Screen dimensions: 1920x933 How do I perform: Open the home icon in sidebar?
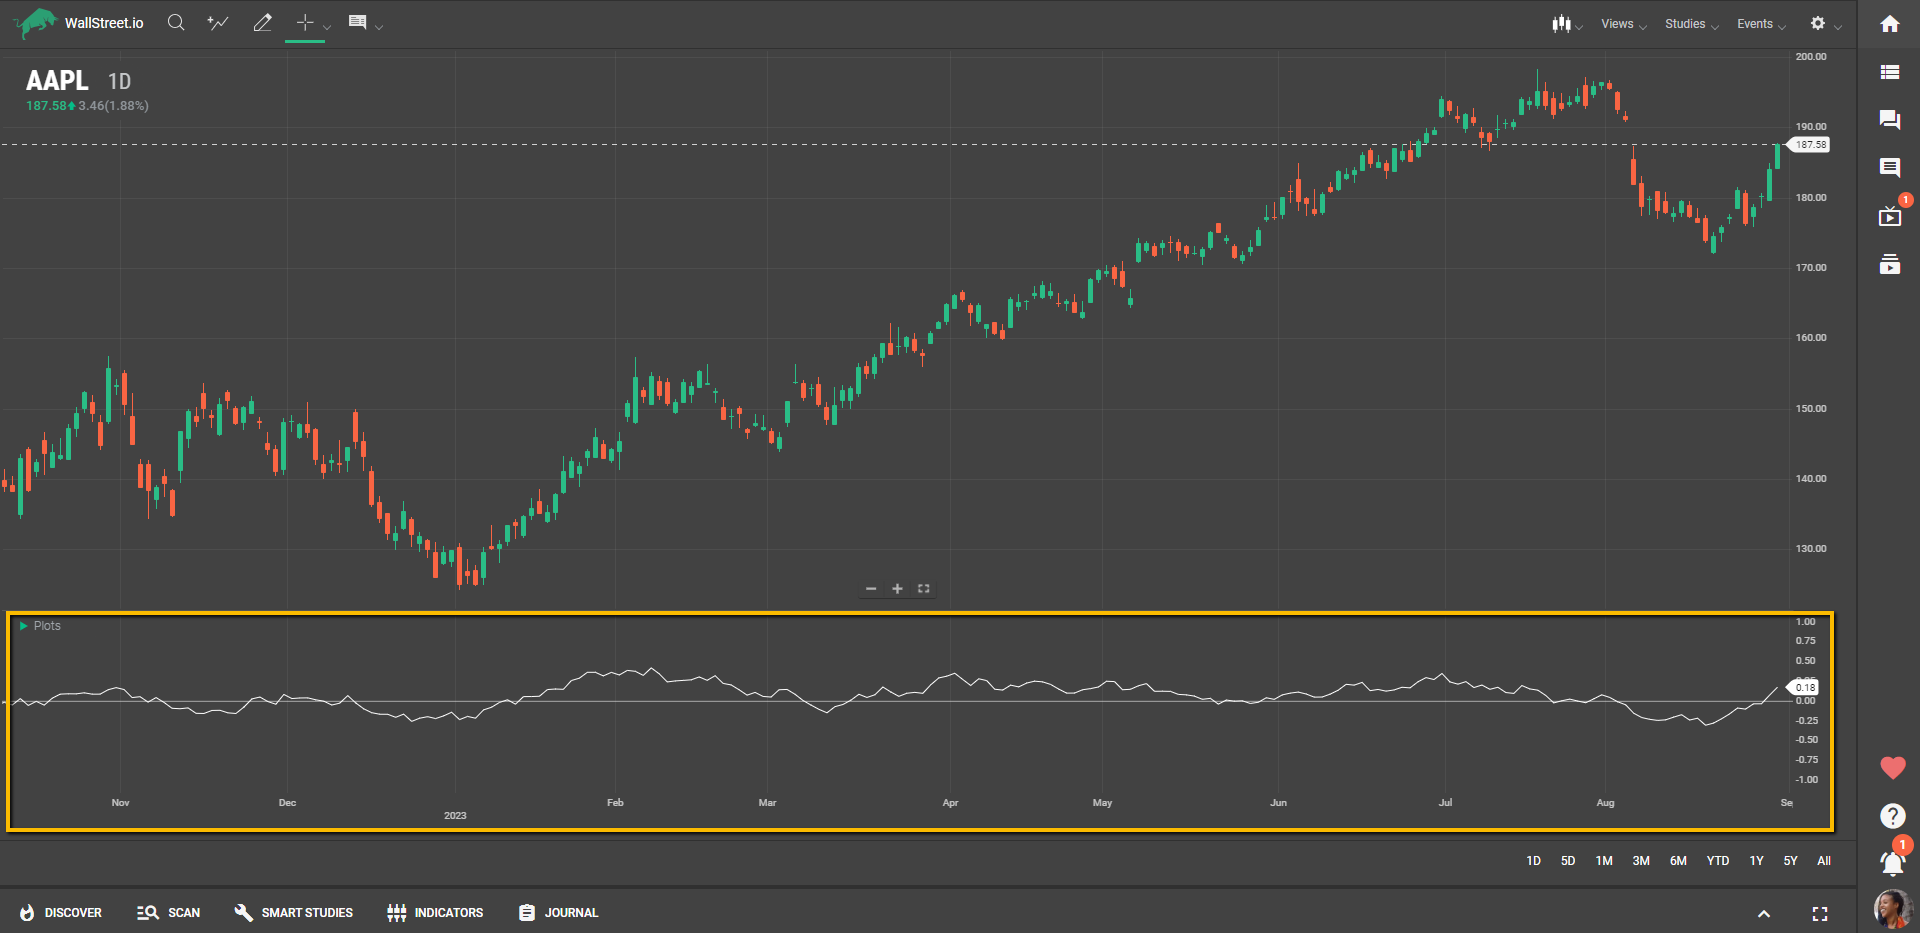(1889, 24)
